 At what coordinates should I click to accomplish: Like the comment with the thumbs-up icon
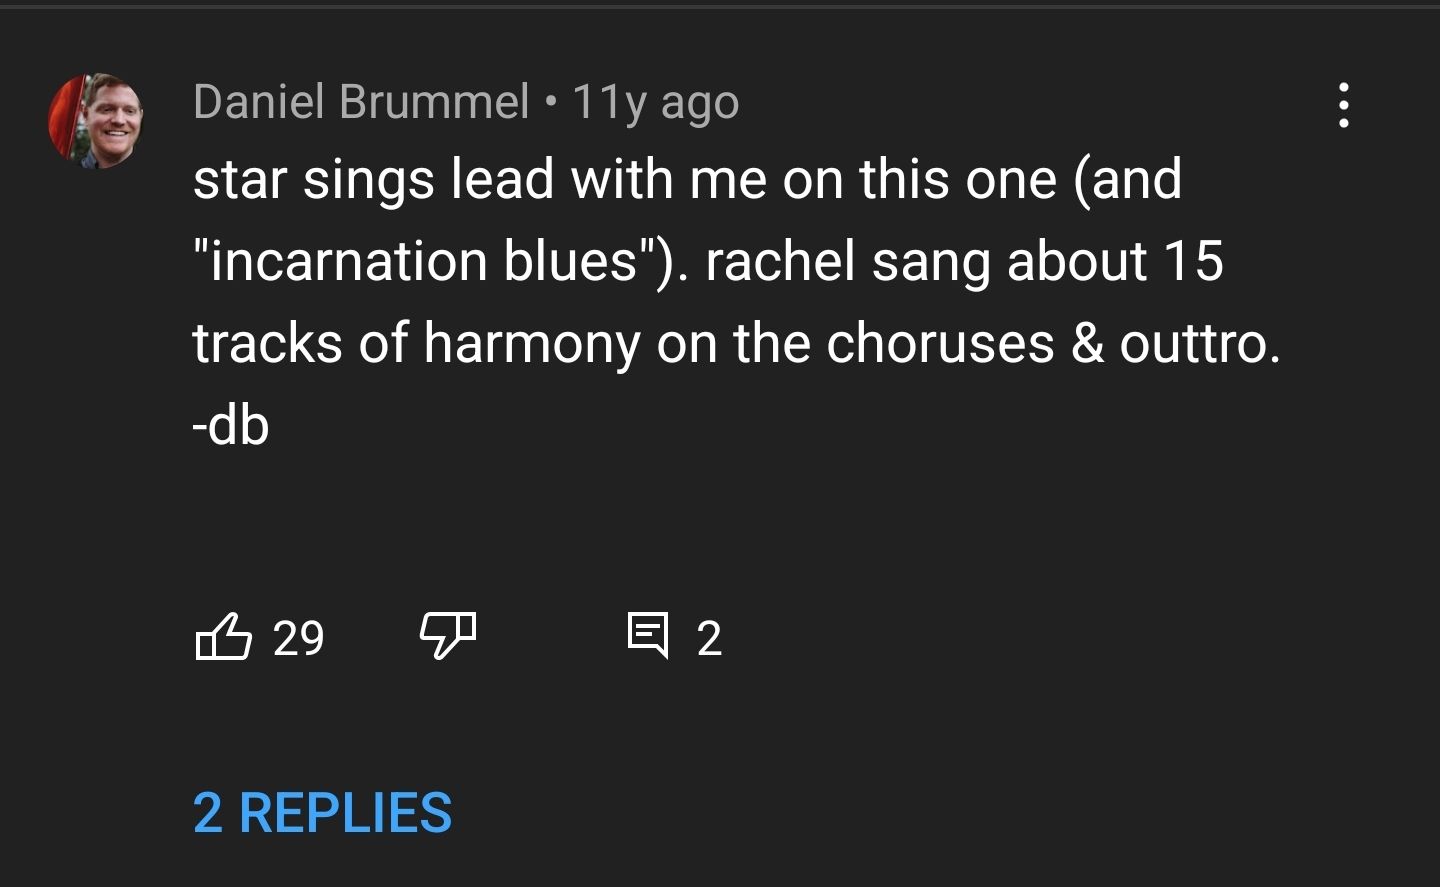coord(223,637)
